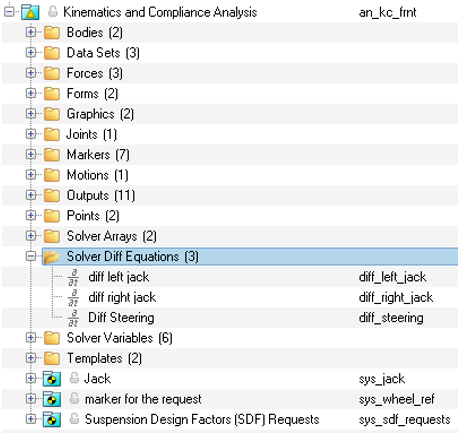The height and width of the screenshot is (435, 461).
Task: Select the Markers (7) tree item
Action: pos(98,155)
